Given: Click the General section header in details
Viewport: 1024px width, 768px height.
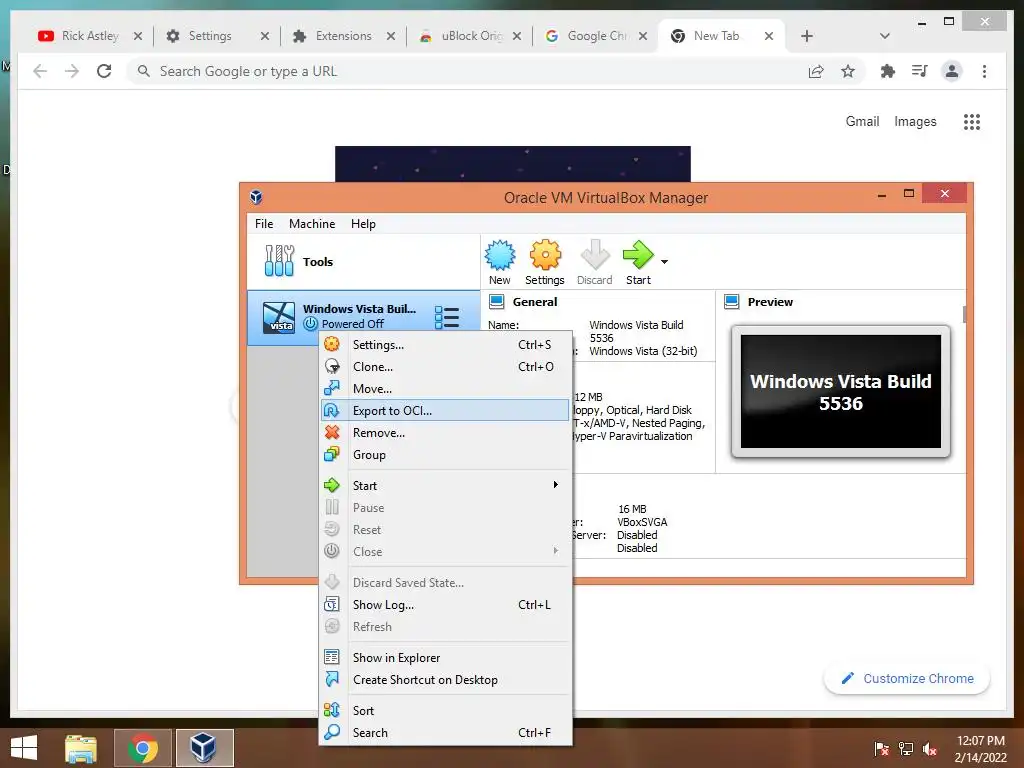Looking at the screenshot, I should coord(534,302).
